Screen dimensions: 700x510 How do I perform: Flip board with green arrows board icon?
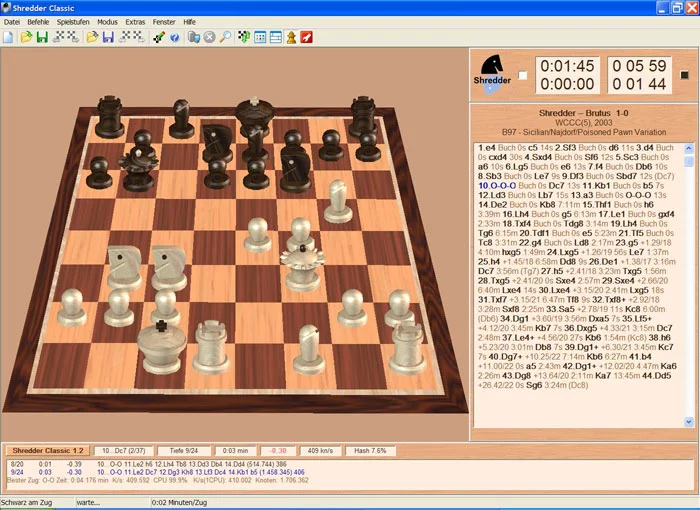pos(244,37)
